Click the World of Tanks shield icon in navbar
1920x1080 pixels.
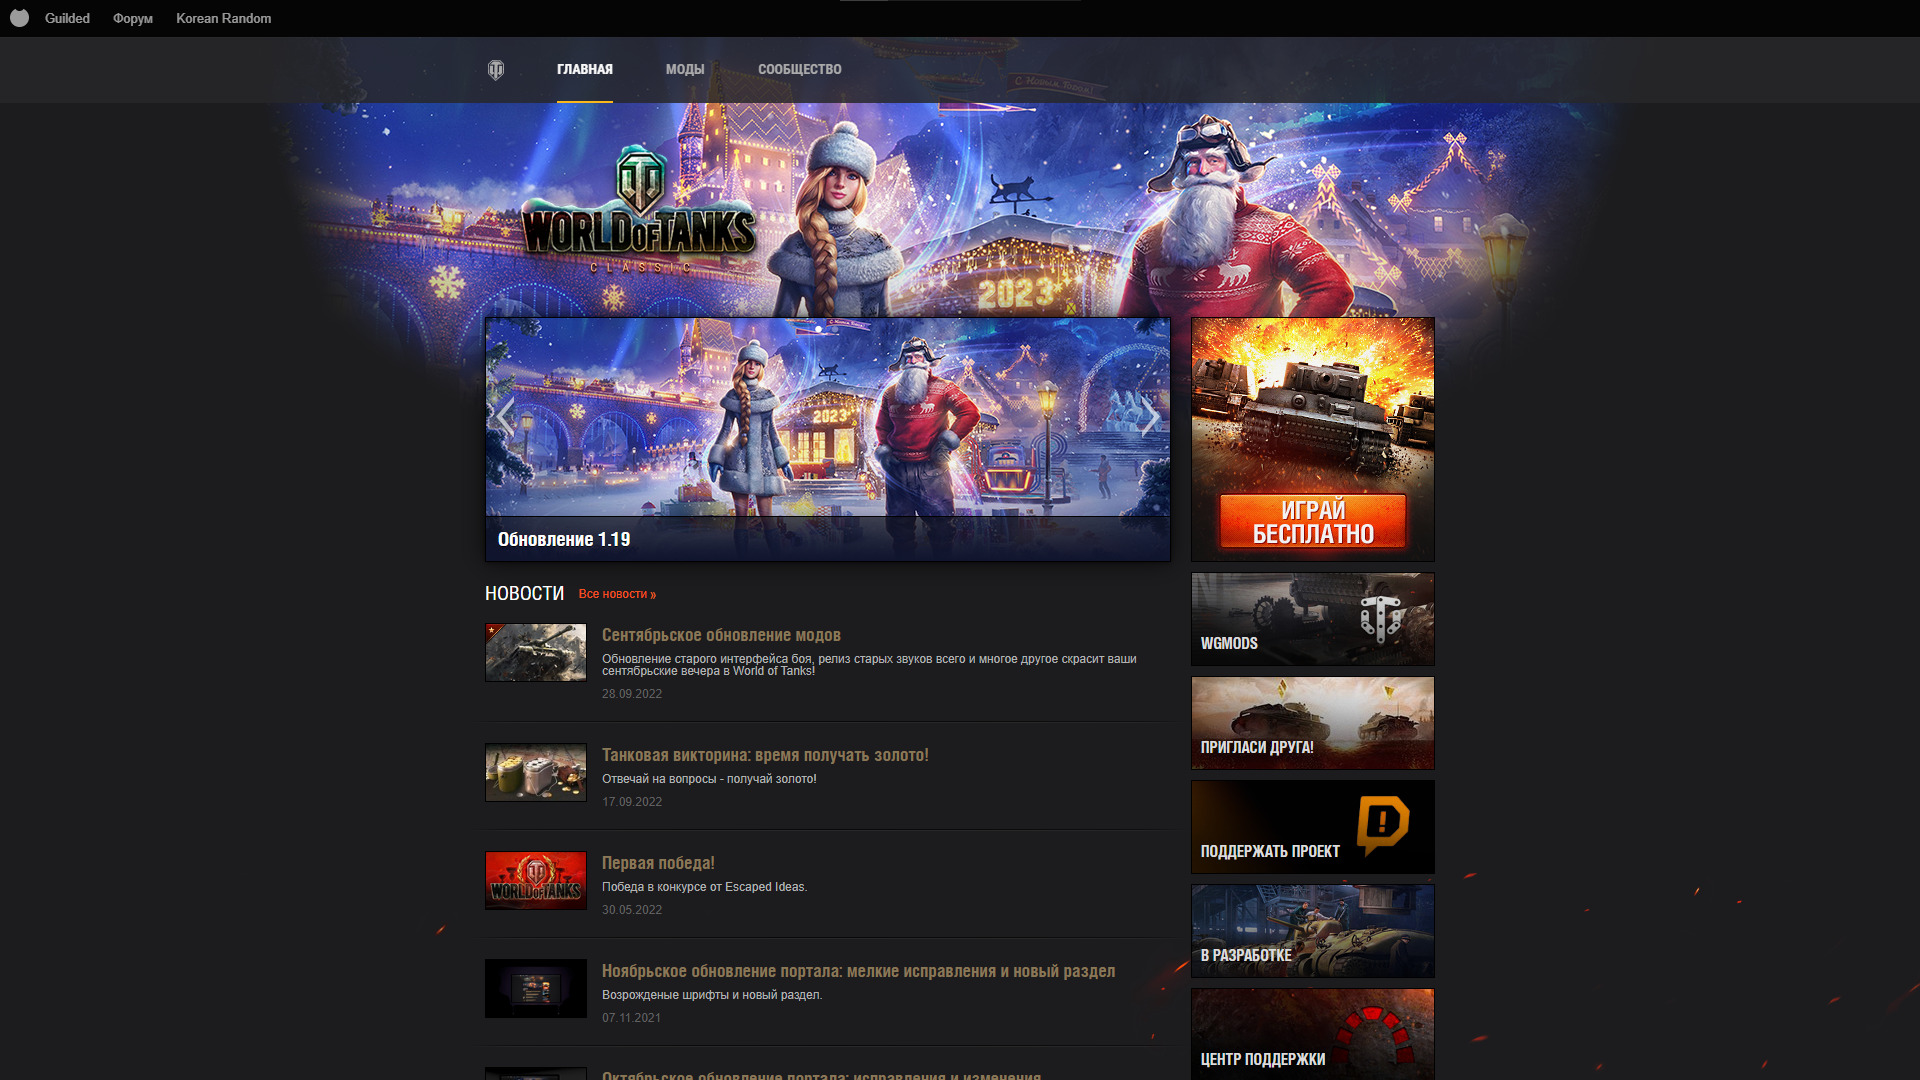click(x=495, y=70)
